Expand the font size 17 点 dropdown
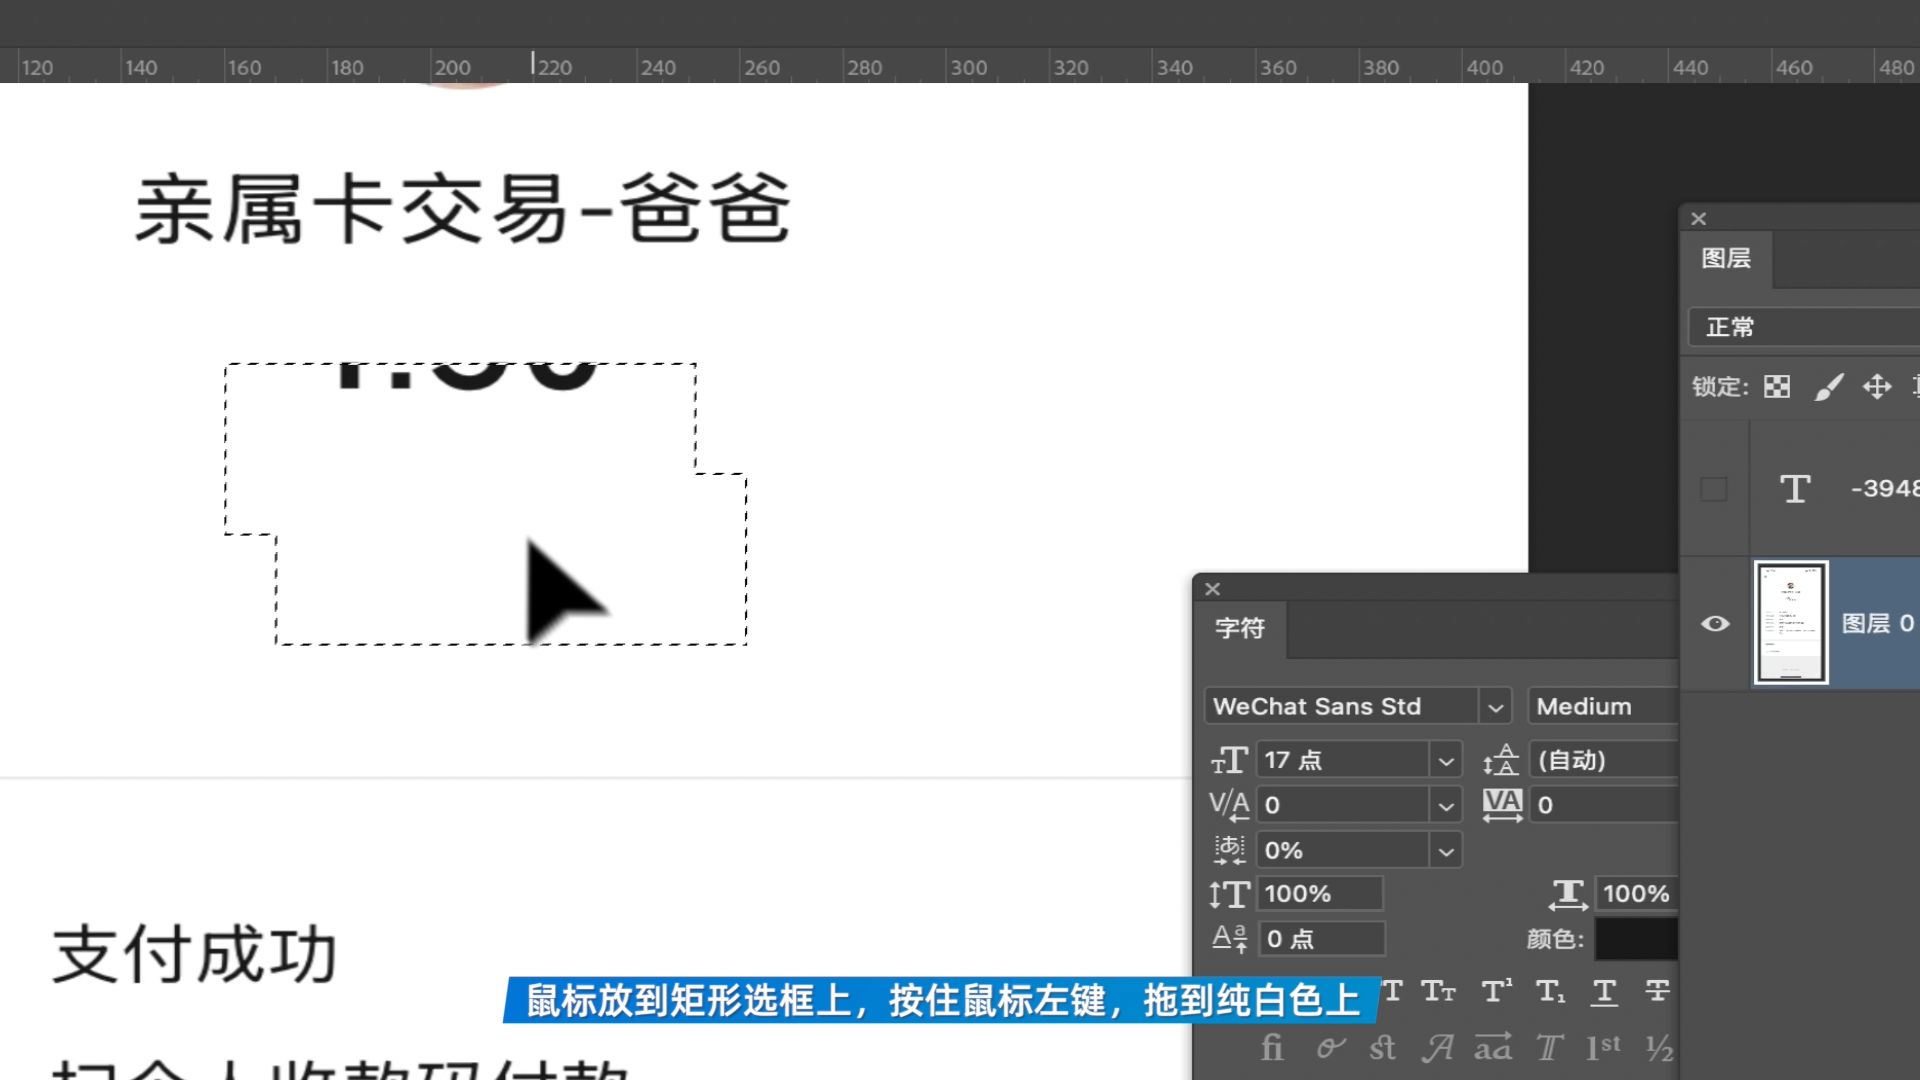 [x=1446, y=761]
